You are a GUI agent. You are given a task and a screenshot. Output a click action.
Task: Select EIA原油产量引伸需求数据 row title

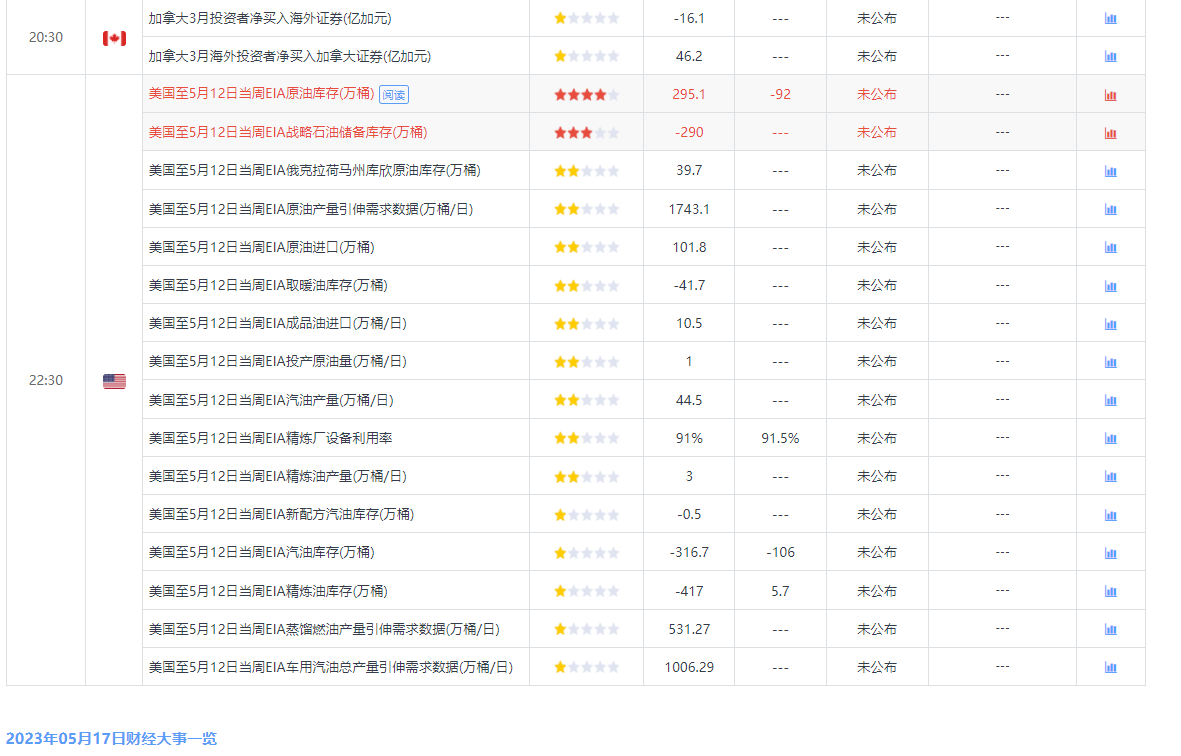[x=310, y=209]
